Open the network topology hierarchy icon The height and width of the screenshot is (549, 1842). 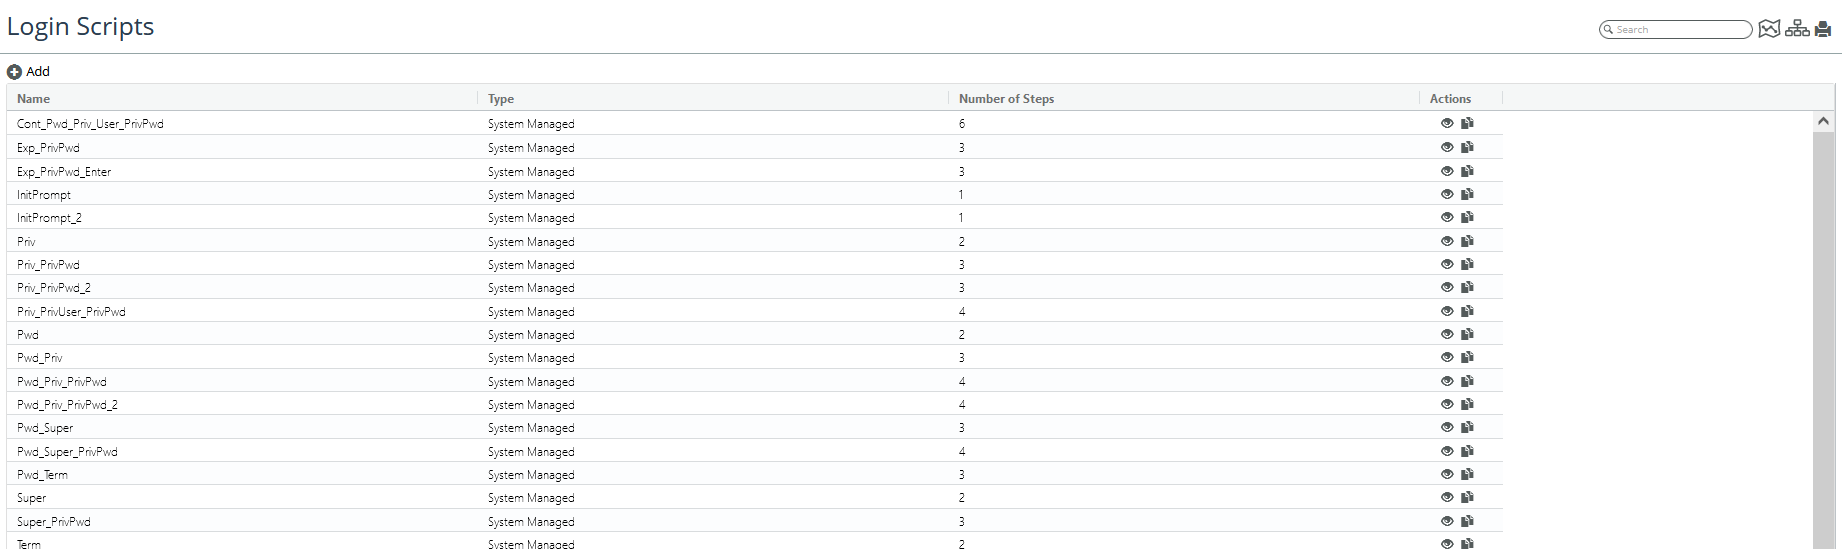pos(1797,29)
